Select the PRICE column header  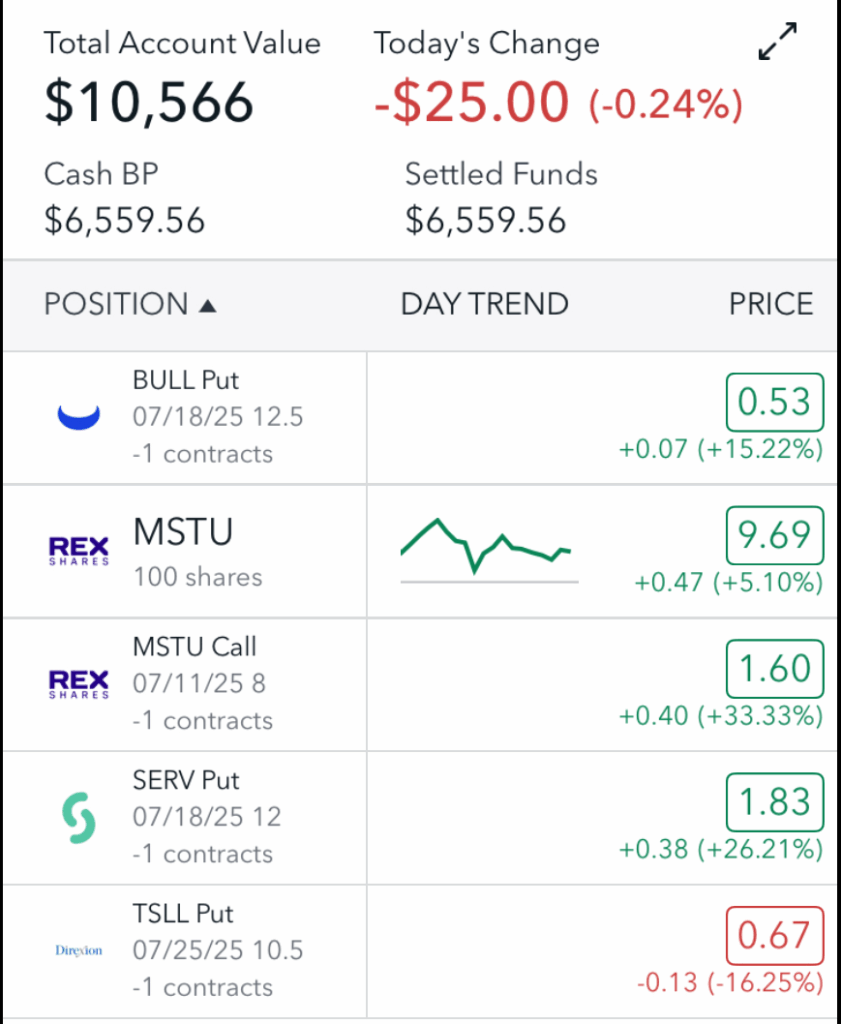[770, 304]
